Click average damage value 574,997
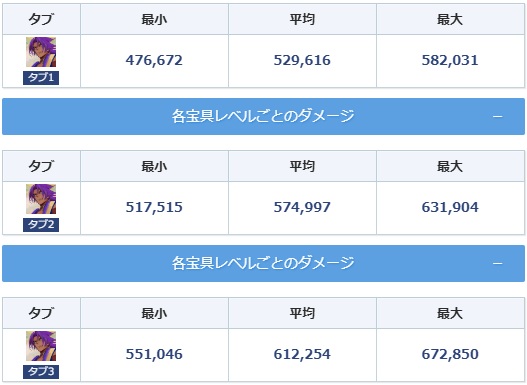Screen dimensions: 527x385 [x=302, y=207]
